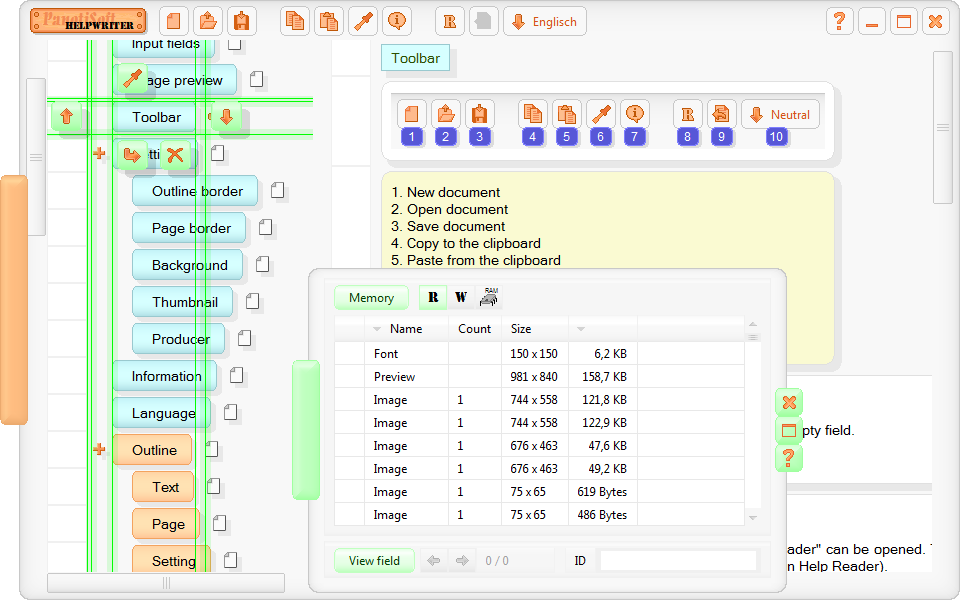
Task: Click the RAM icon in the Memory dialog
Action: coord(489,296)
